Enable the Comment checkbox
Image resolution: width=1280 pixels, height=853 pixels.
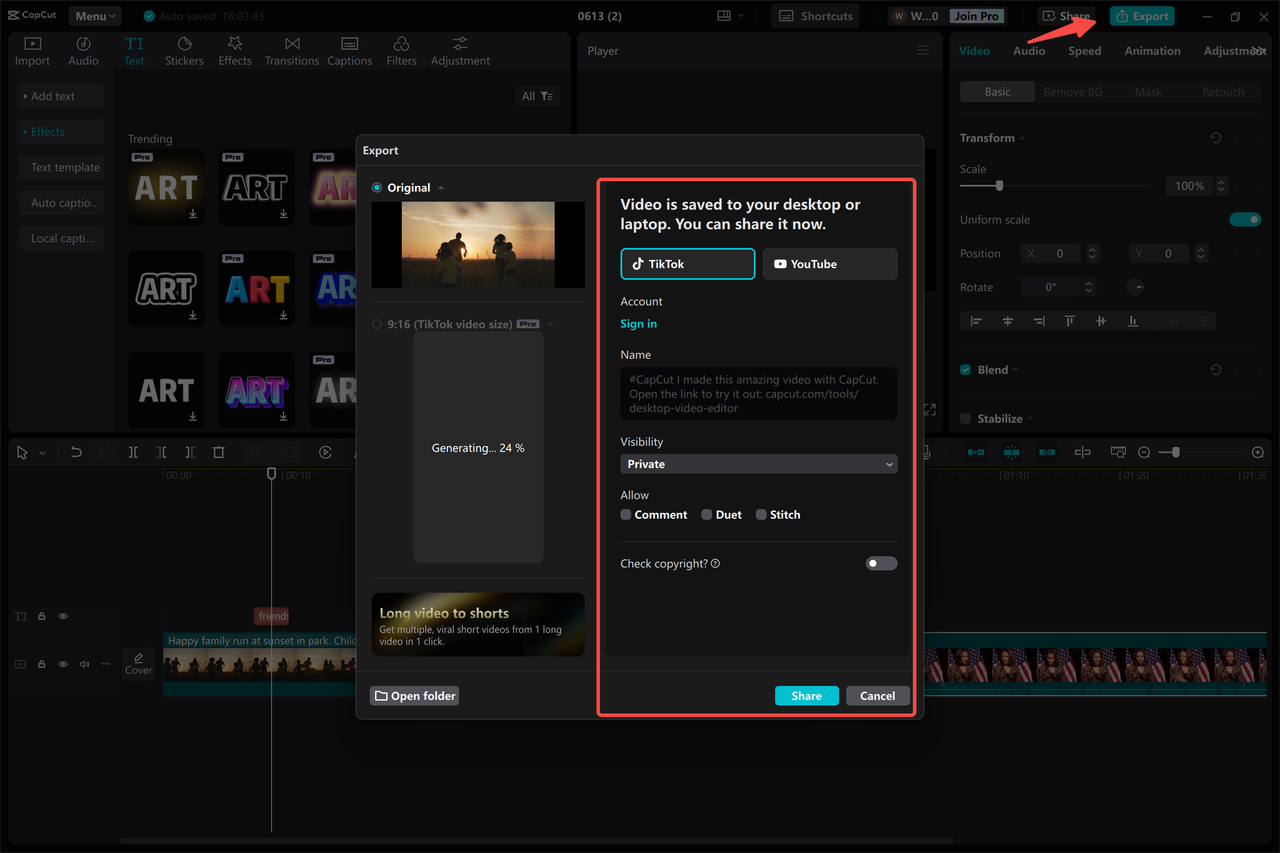(x=624, y=514)
